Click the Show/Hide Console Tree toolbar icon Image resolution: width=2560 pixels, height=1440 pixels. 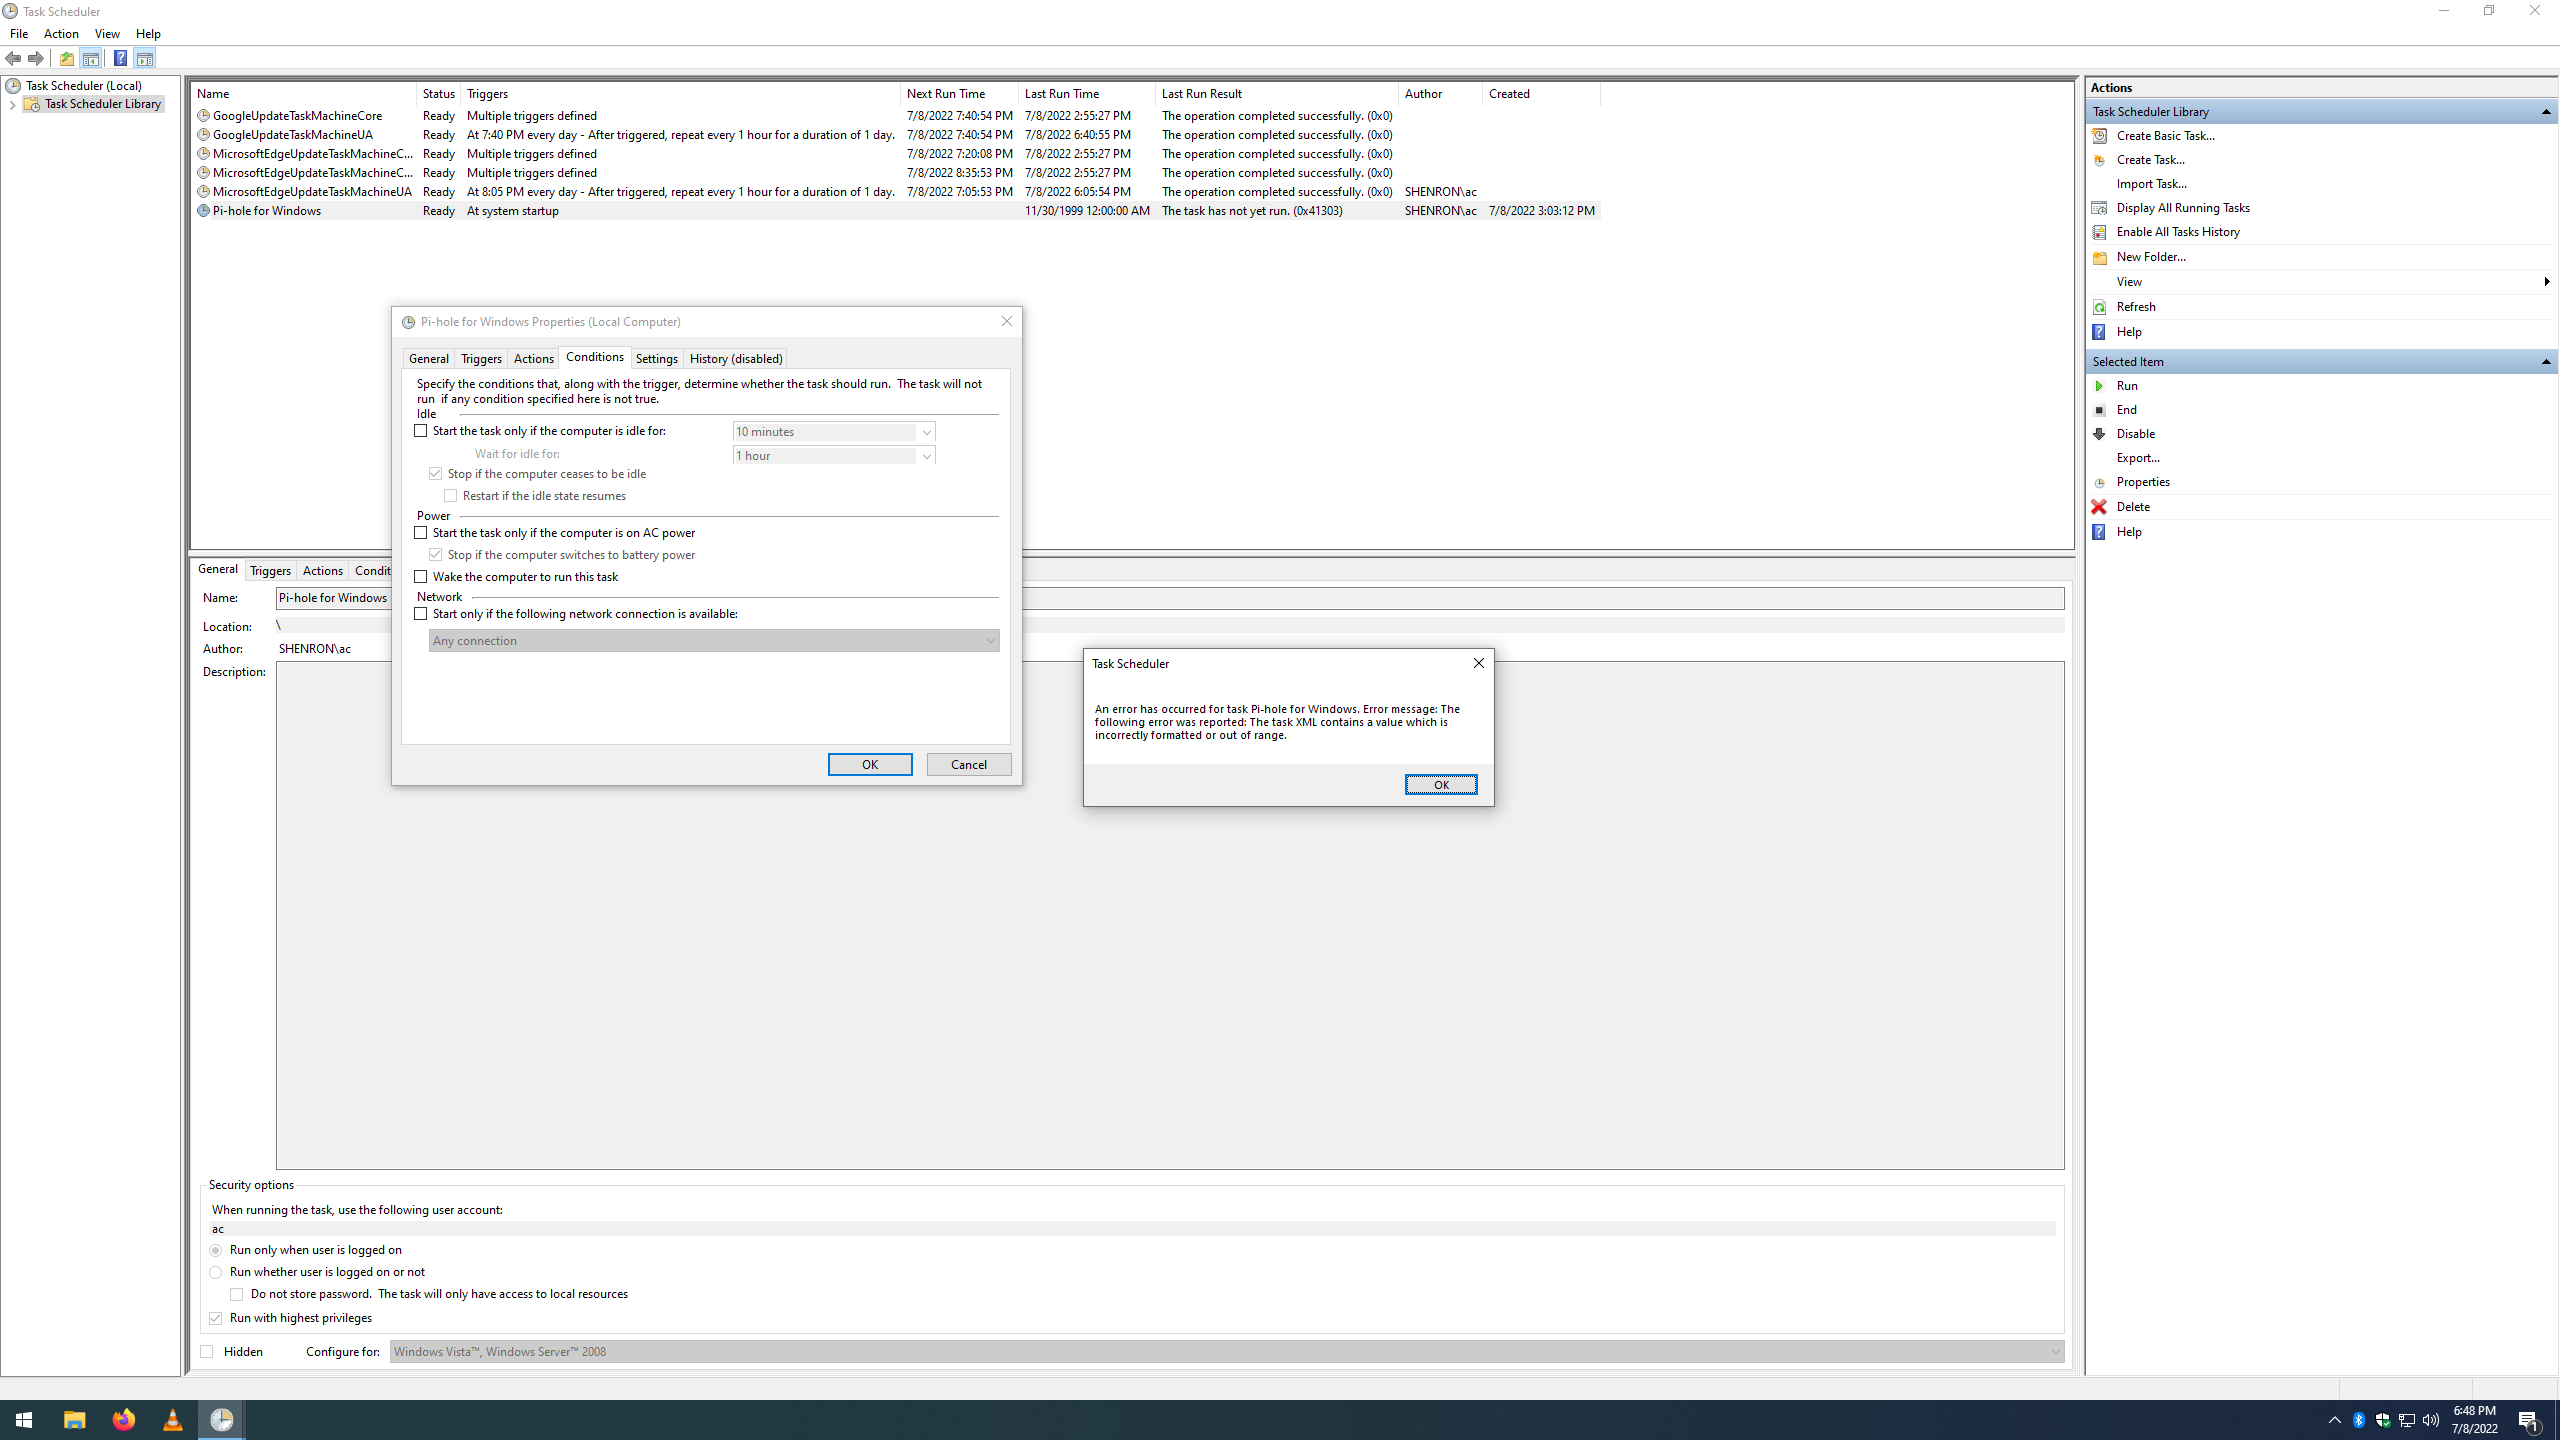[91, 58]
